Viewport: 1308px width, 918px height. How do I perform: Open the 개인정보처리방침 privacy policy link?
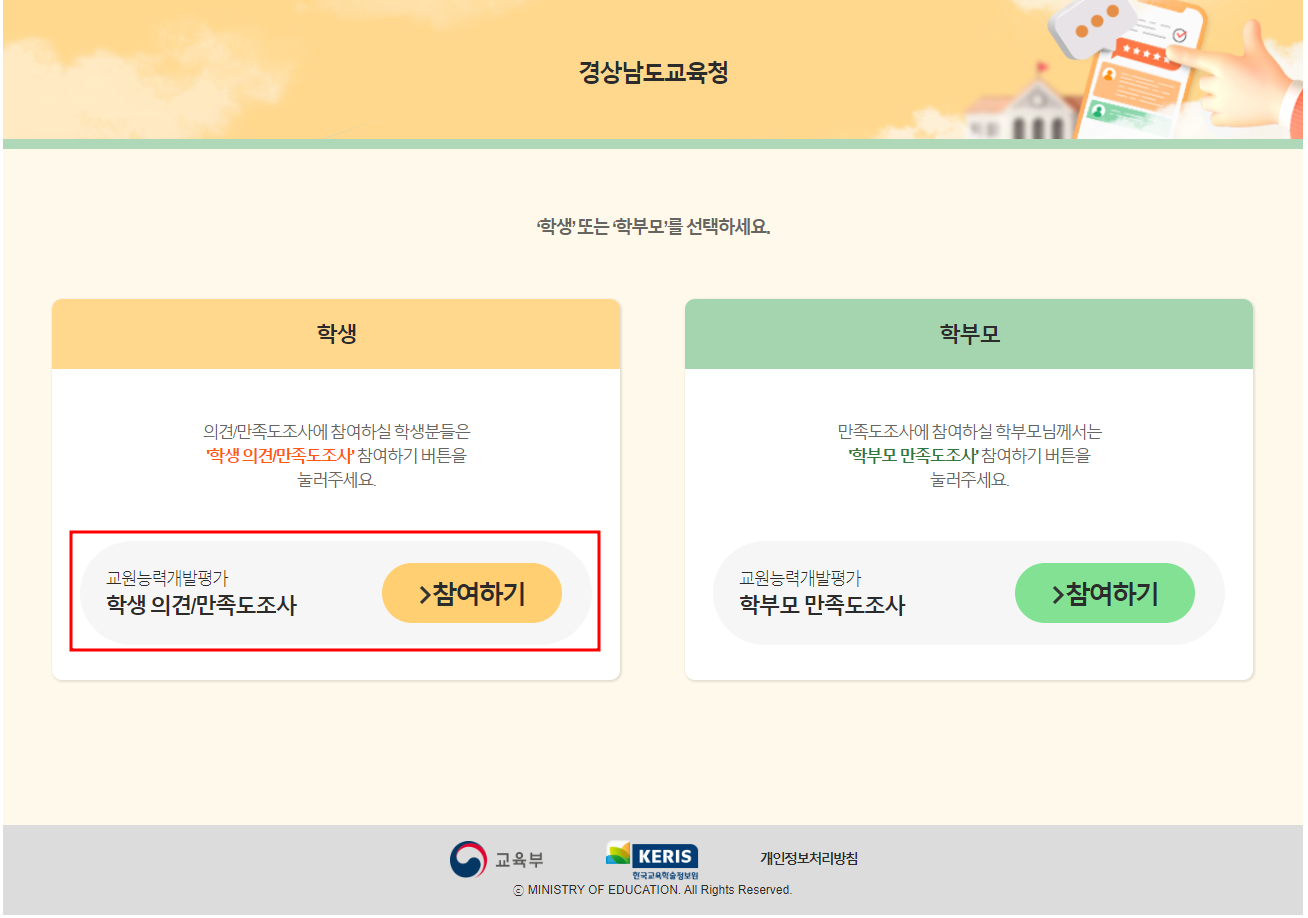pos(808,858)
